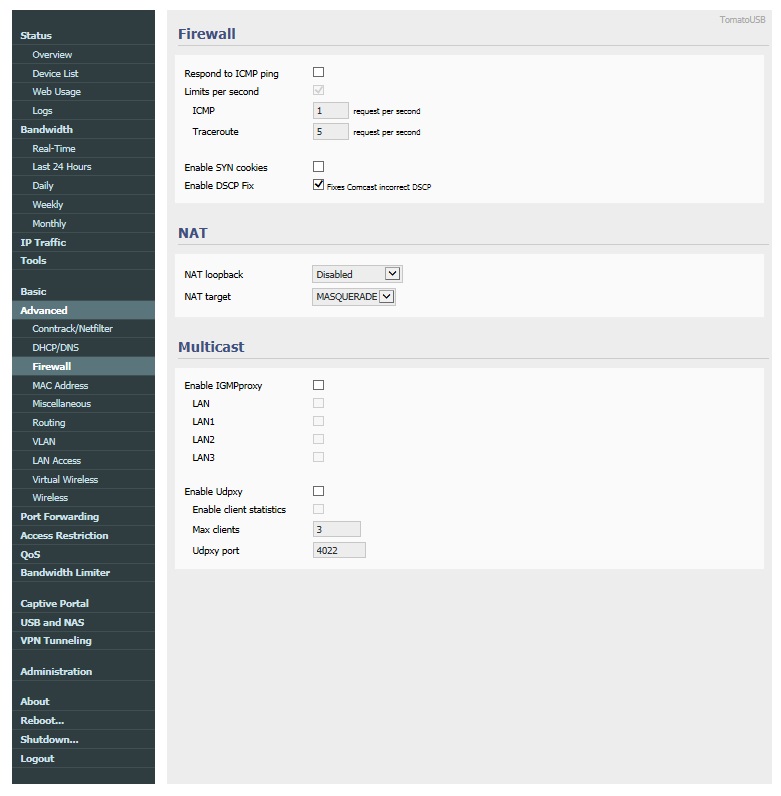The image size is (781, 796).
Task: Open Basic settings section
Action: [x=84, y=291]
